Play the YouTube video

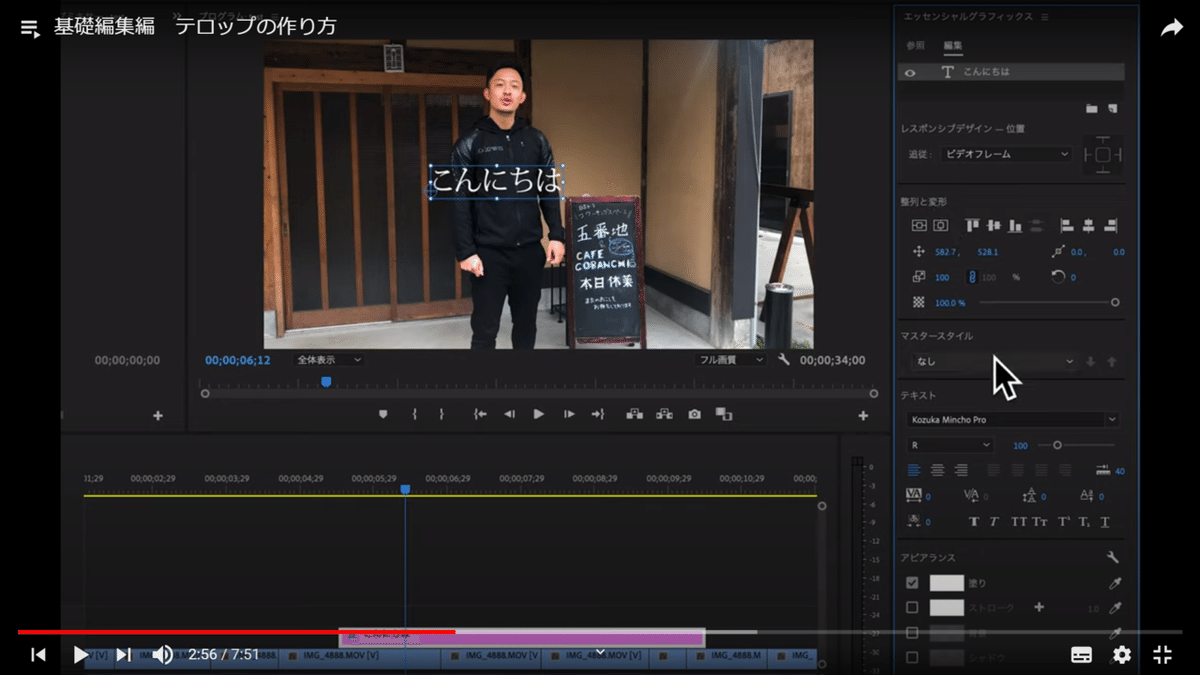tap(81, 655)
